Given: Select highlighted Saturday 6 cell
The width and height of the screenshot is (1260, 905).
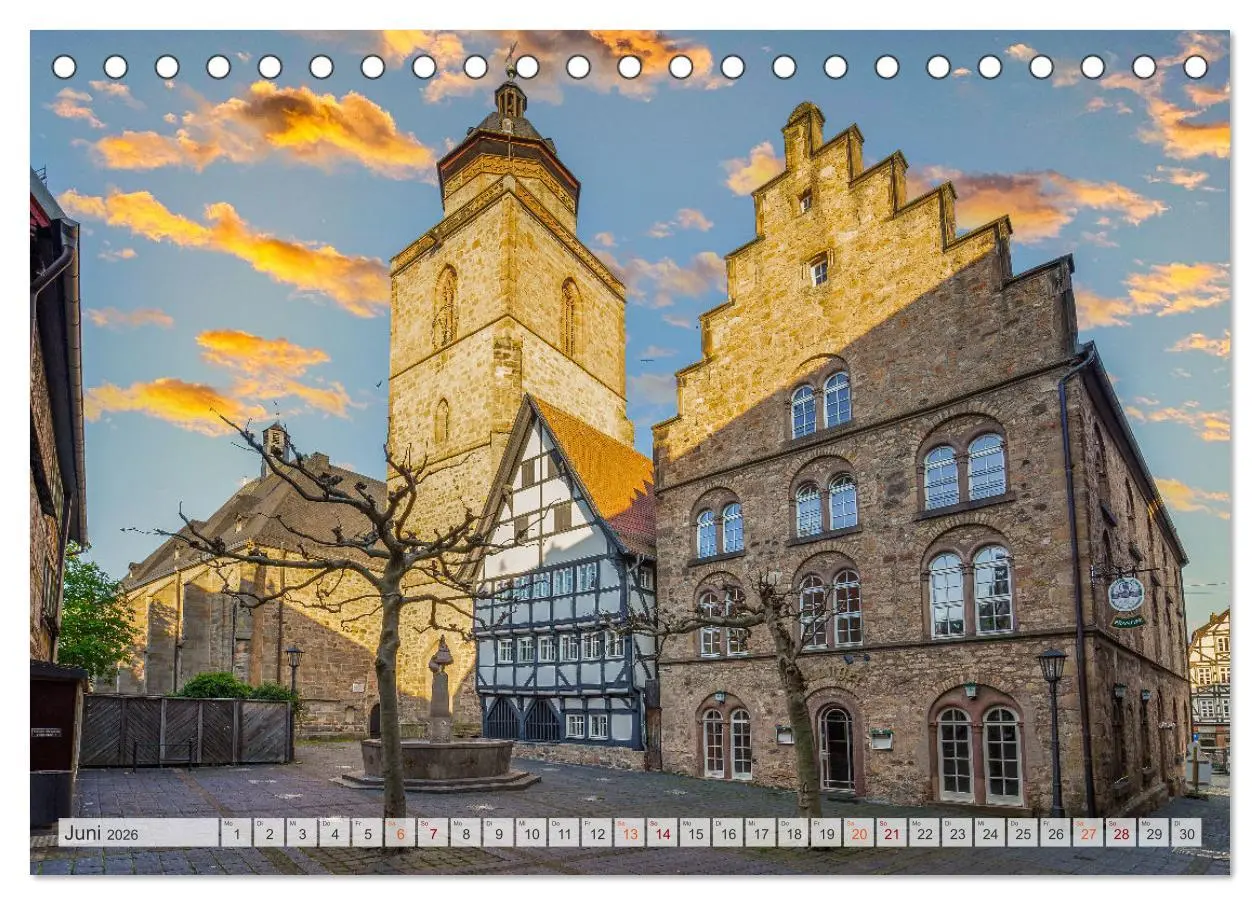Looking at the screenshot, I should tap(400, 833).
